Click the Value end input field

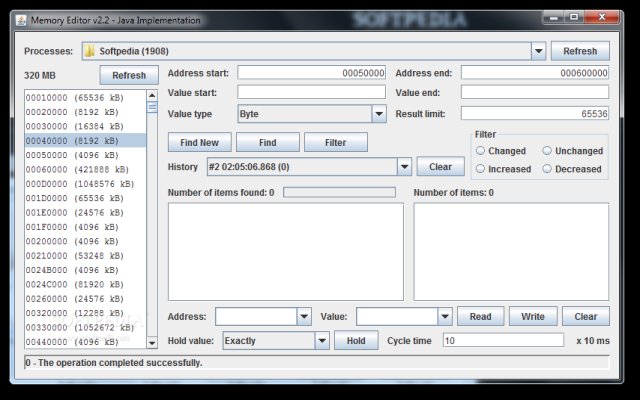coord(535,92)
